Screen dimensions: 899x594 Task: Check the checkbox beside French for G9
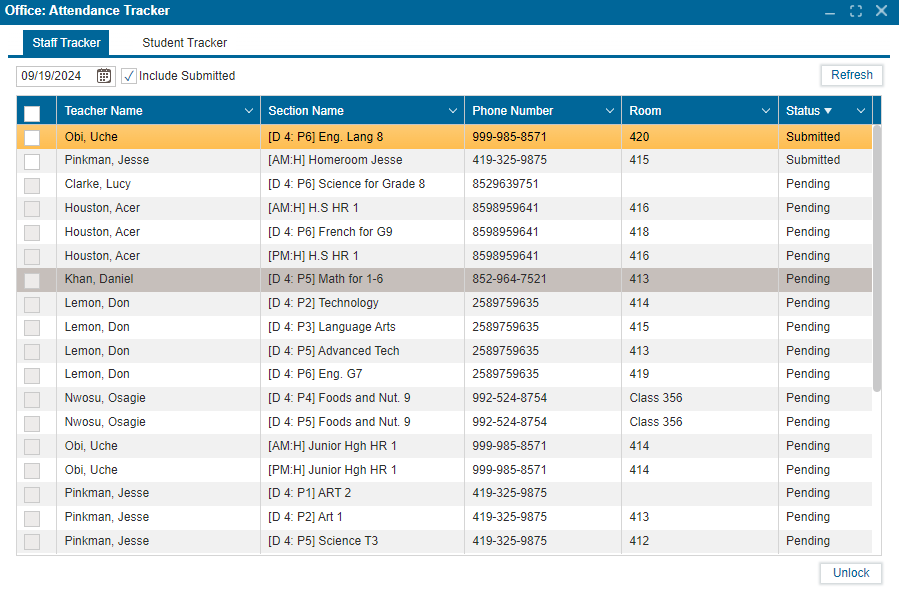coord(34,231)
